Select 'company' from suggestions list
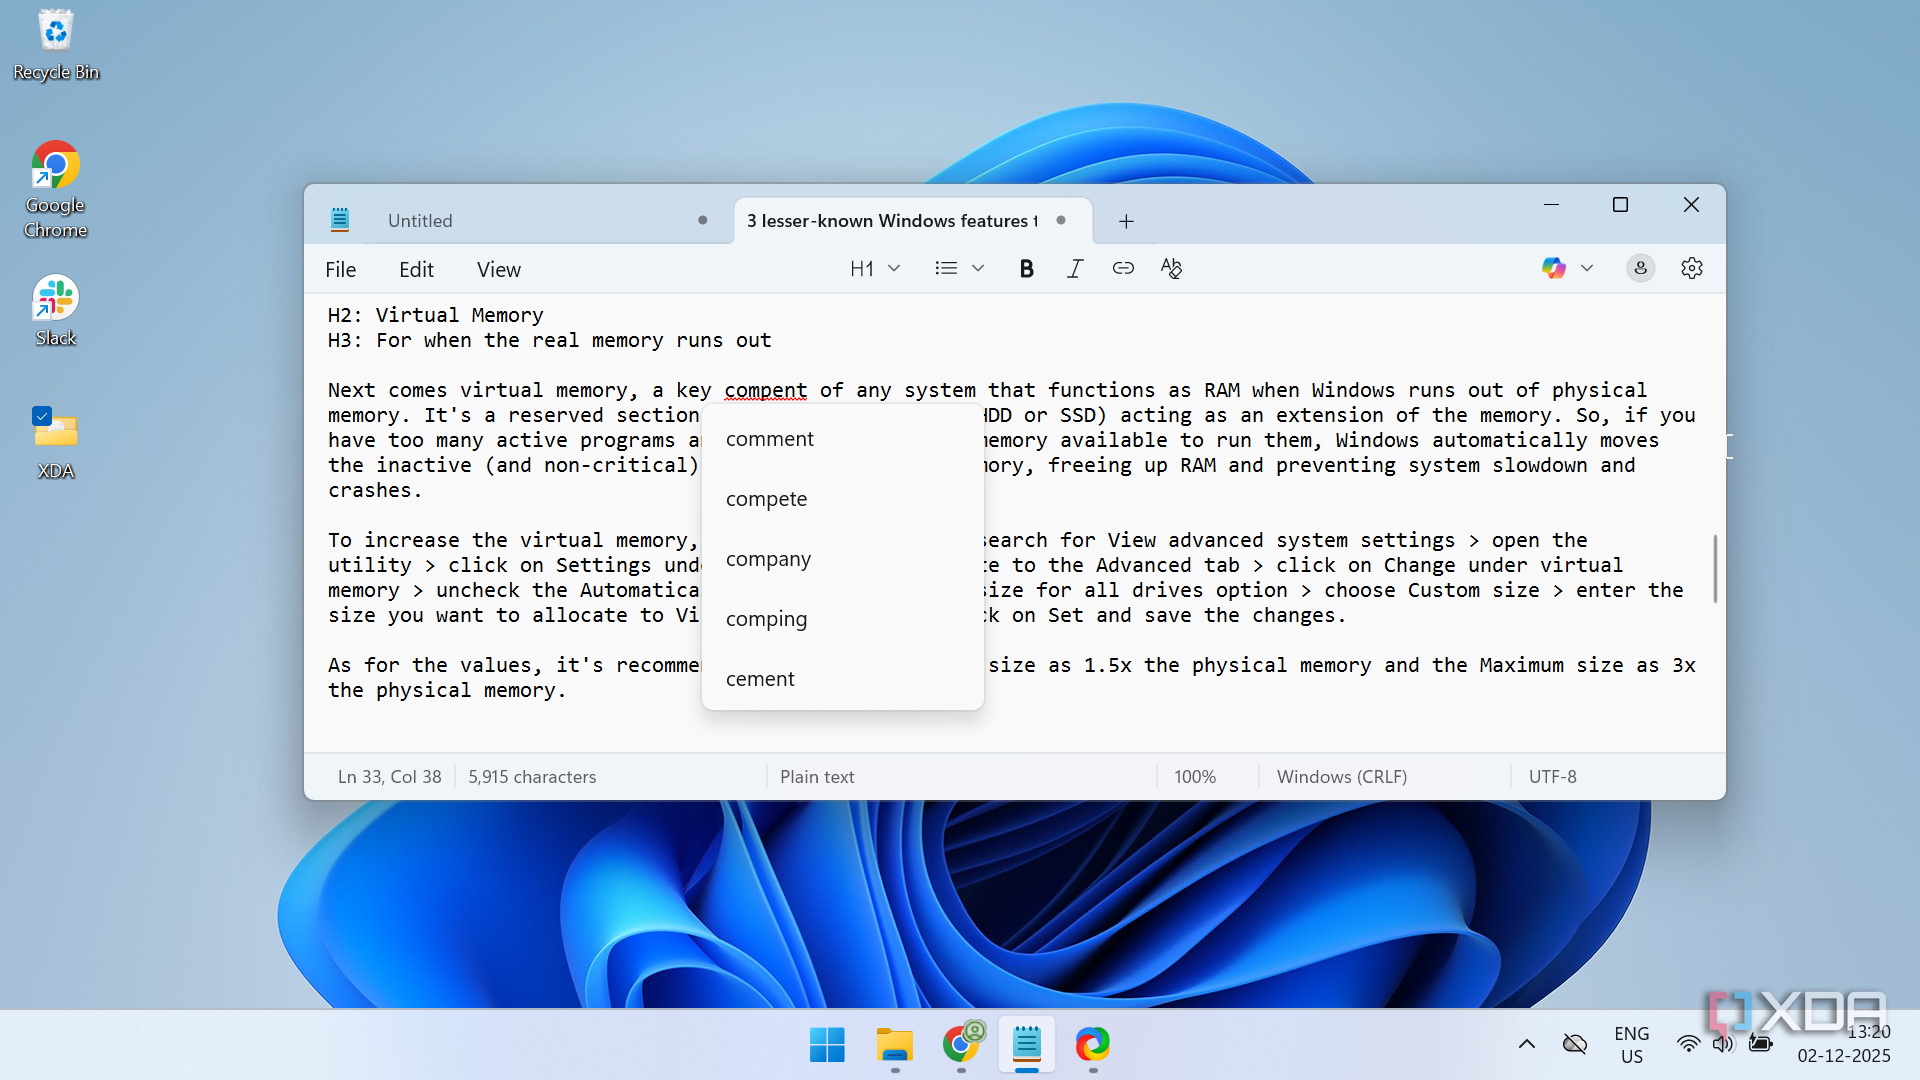The width and height of the screenshot is (1920, 1080). pyautogui.click(x=768, y=559)
